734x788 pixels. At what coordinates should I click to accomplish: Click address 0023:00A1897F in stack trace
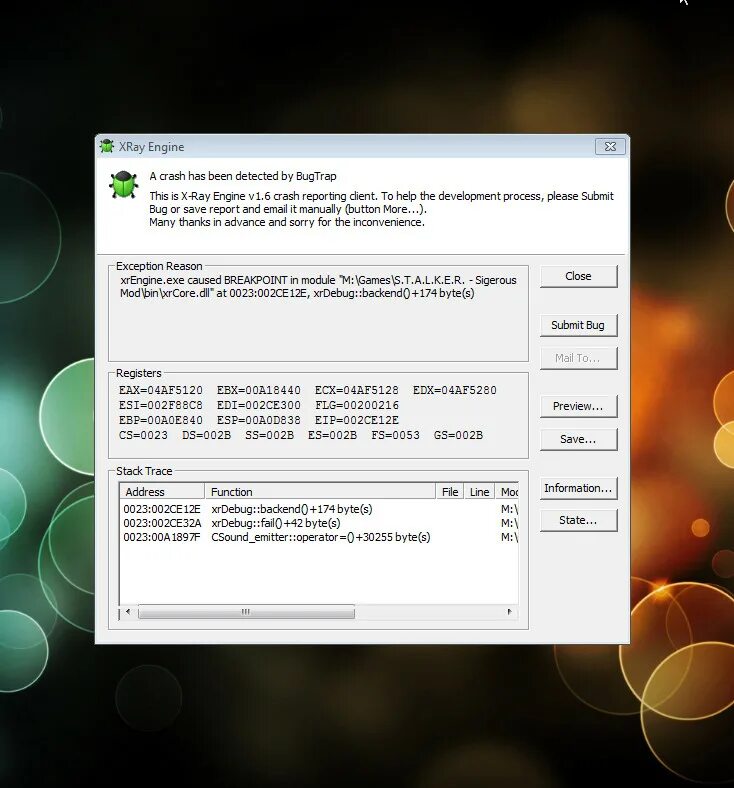(x=162, y=537)
